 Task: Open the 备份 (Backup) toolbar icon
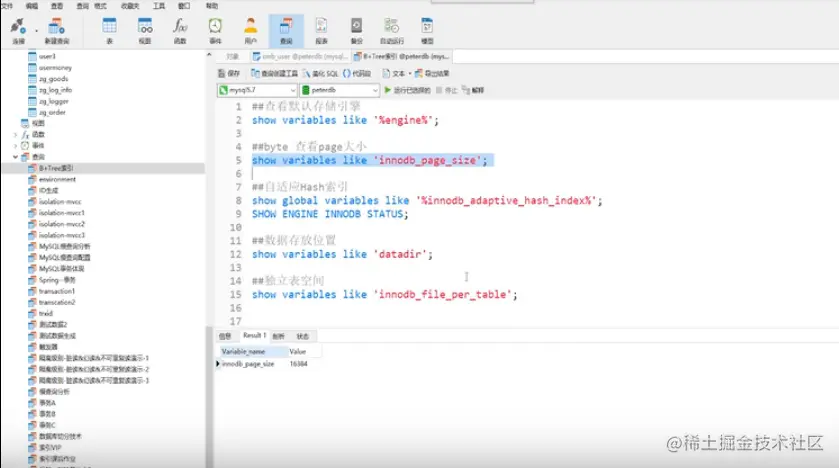click(x=356, y=30)
